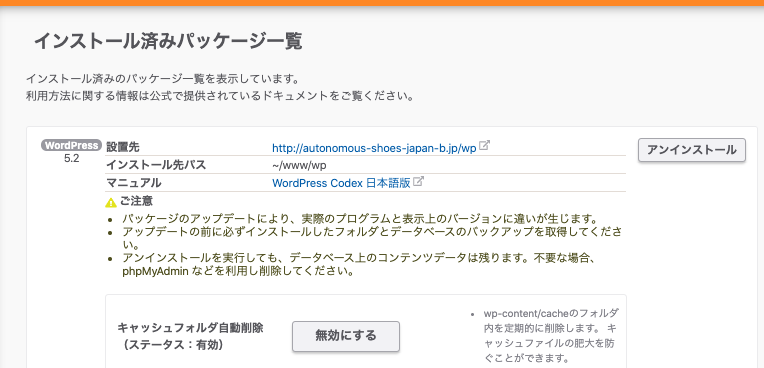Click the パッケージのアップデートにより notice line
This screenshot has height=368, width=764.
click(x=360, y=218)
